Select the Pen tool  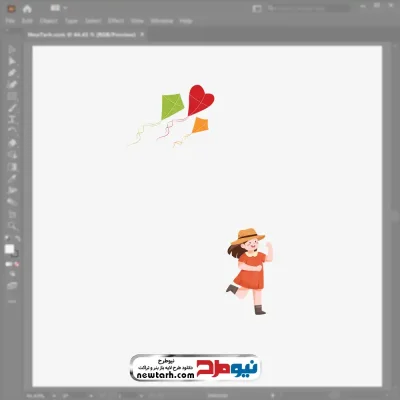click(12, 73)
